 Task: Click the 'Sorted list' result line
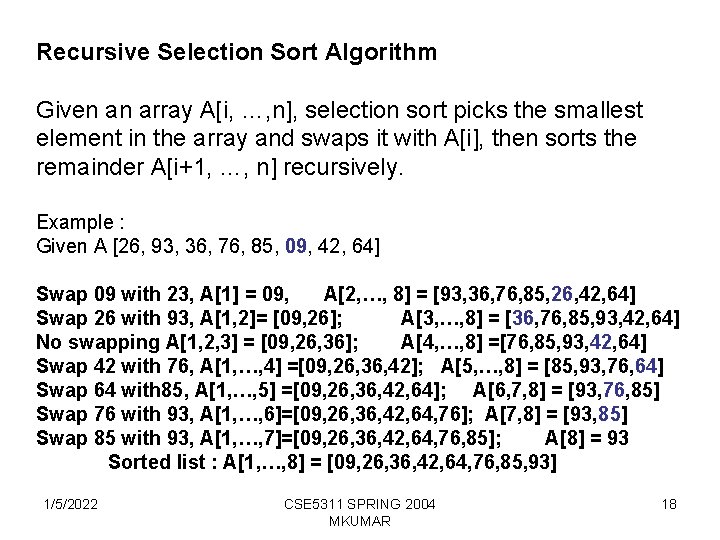click(x=332, y=462)
